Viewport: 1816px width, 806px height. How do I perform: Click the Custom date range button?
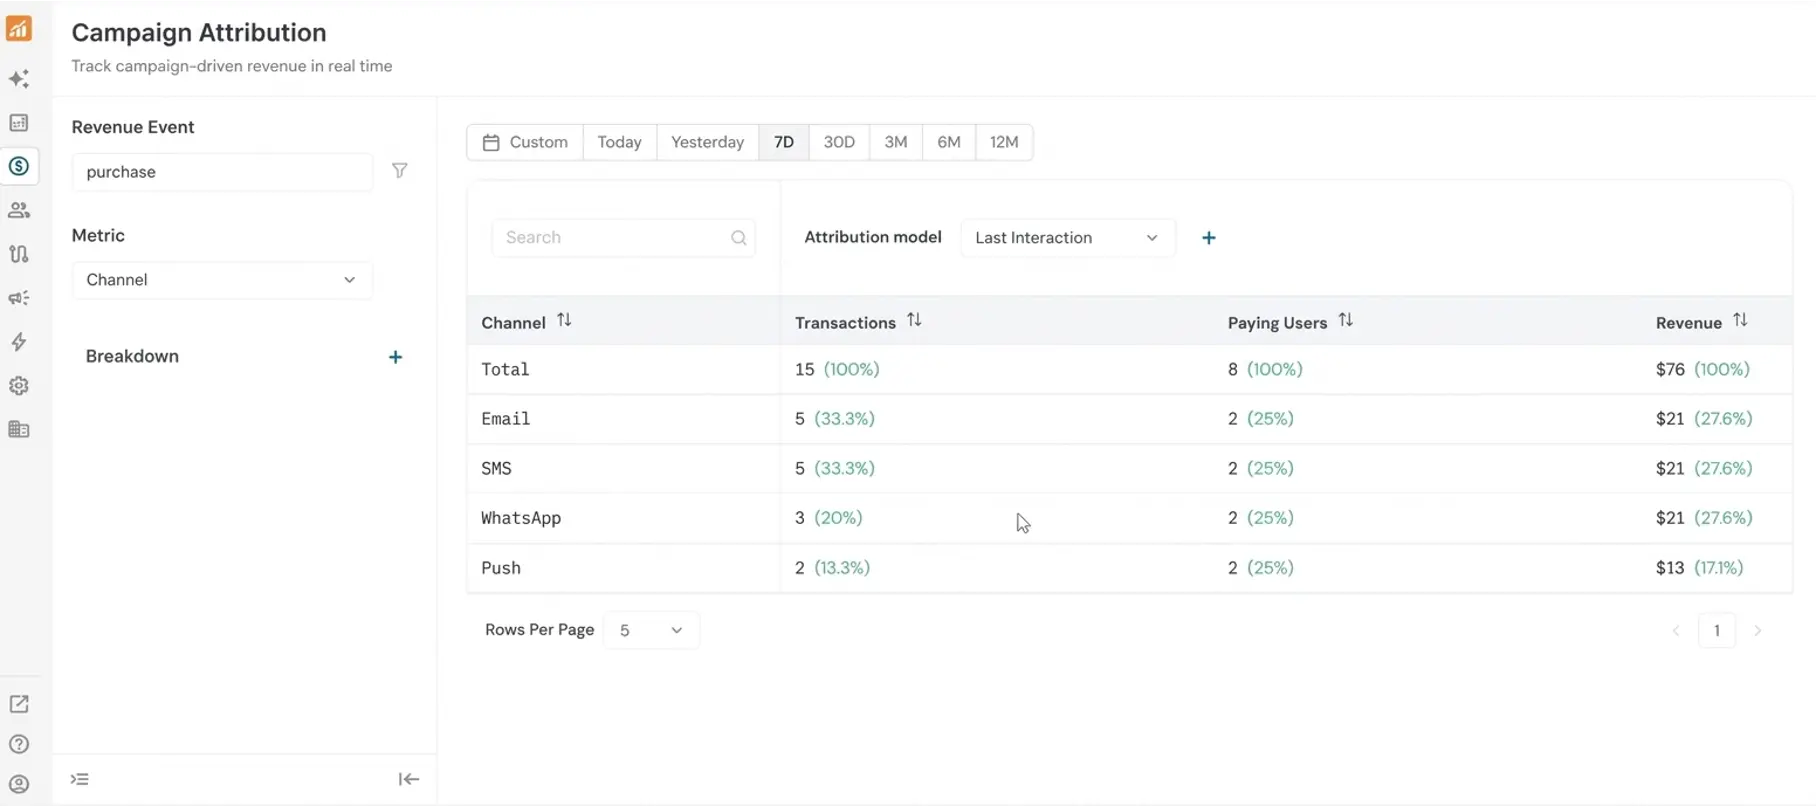click(525, 142)
